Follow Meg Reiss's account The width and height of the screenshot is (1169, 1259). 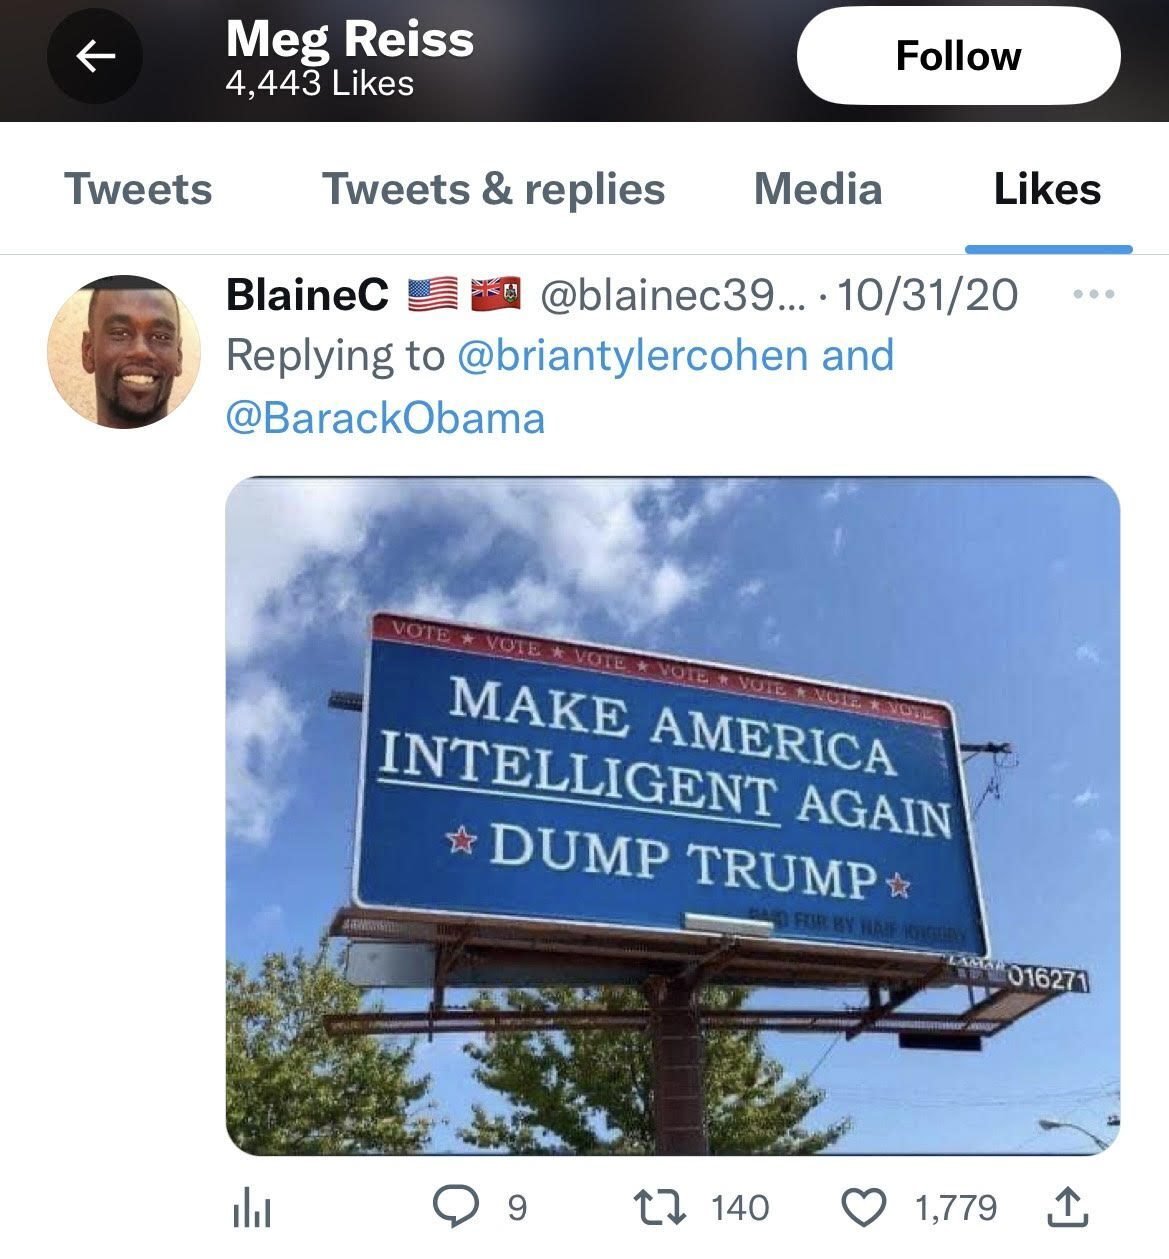[x=958, y=57]
